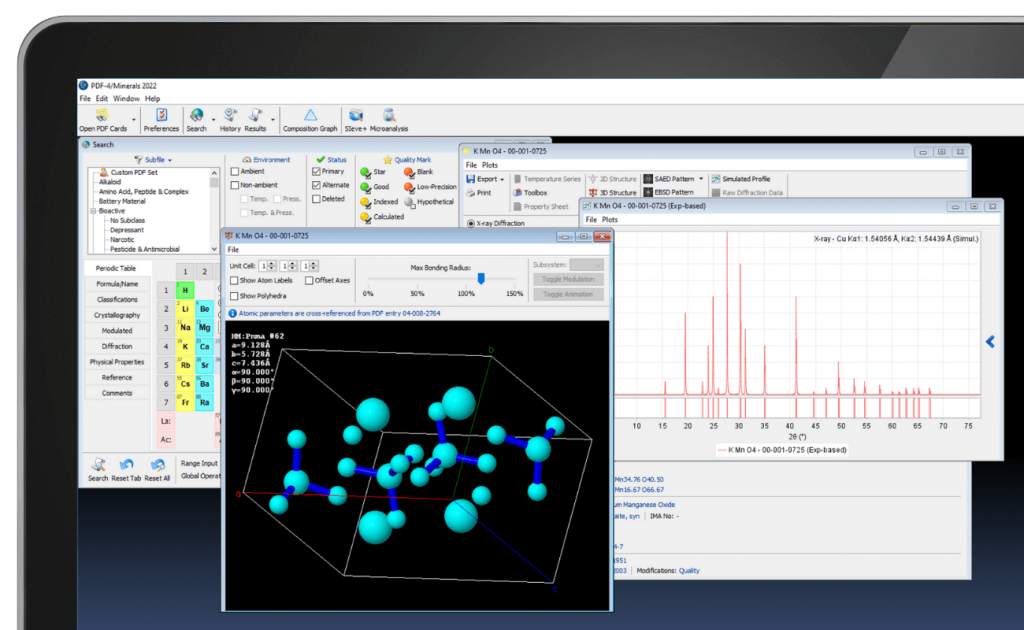
Task: Launch the SIeve+ tool
Action: [x=355, y=120]
